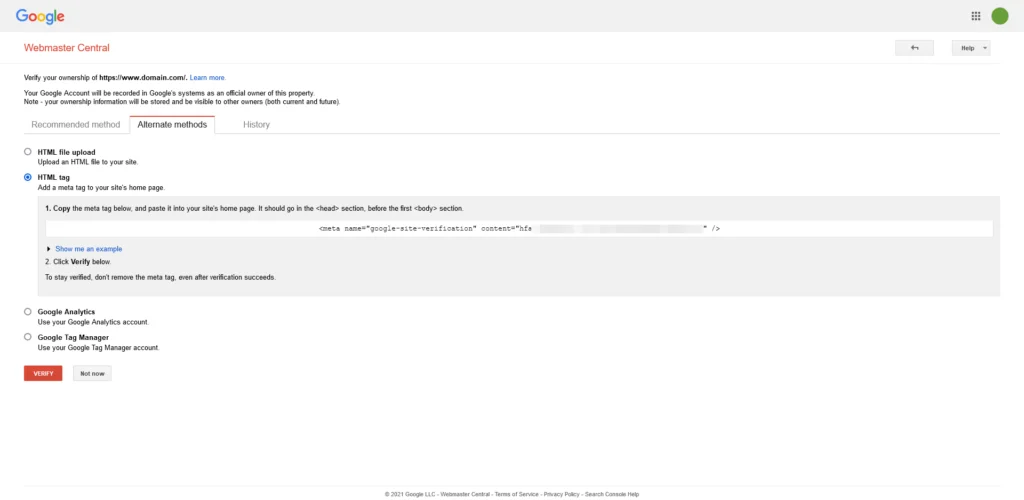Open the green account avatar

pos(1000,16)
